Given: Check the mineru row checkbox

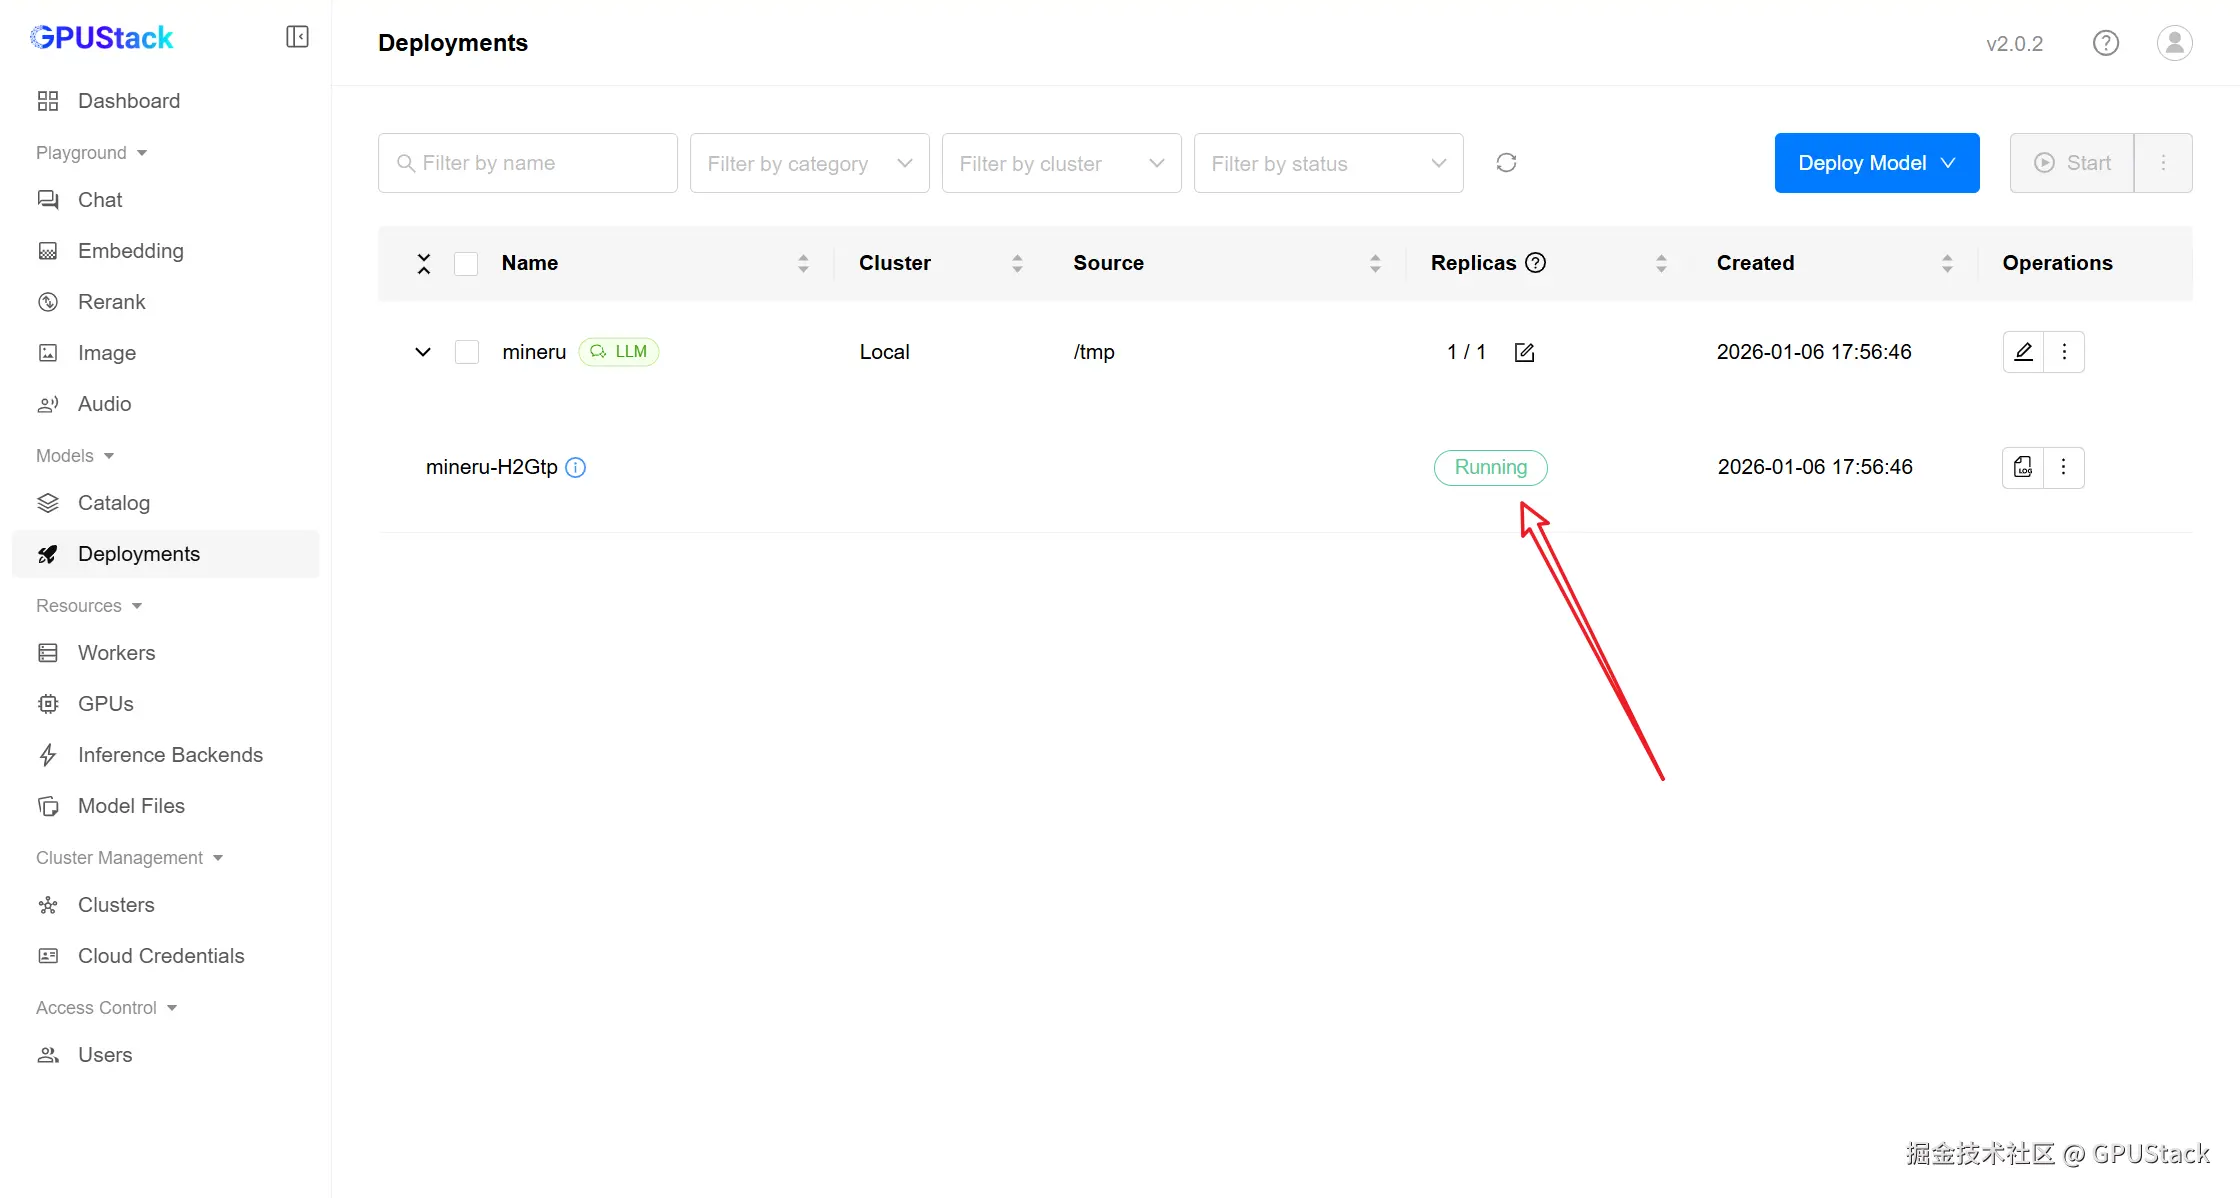Looking at the screenshot, I should pyautogui.click(x=466, y=352).
